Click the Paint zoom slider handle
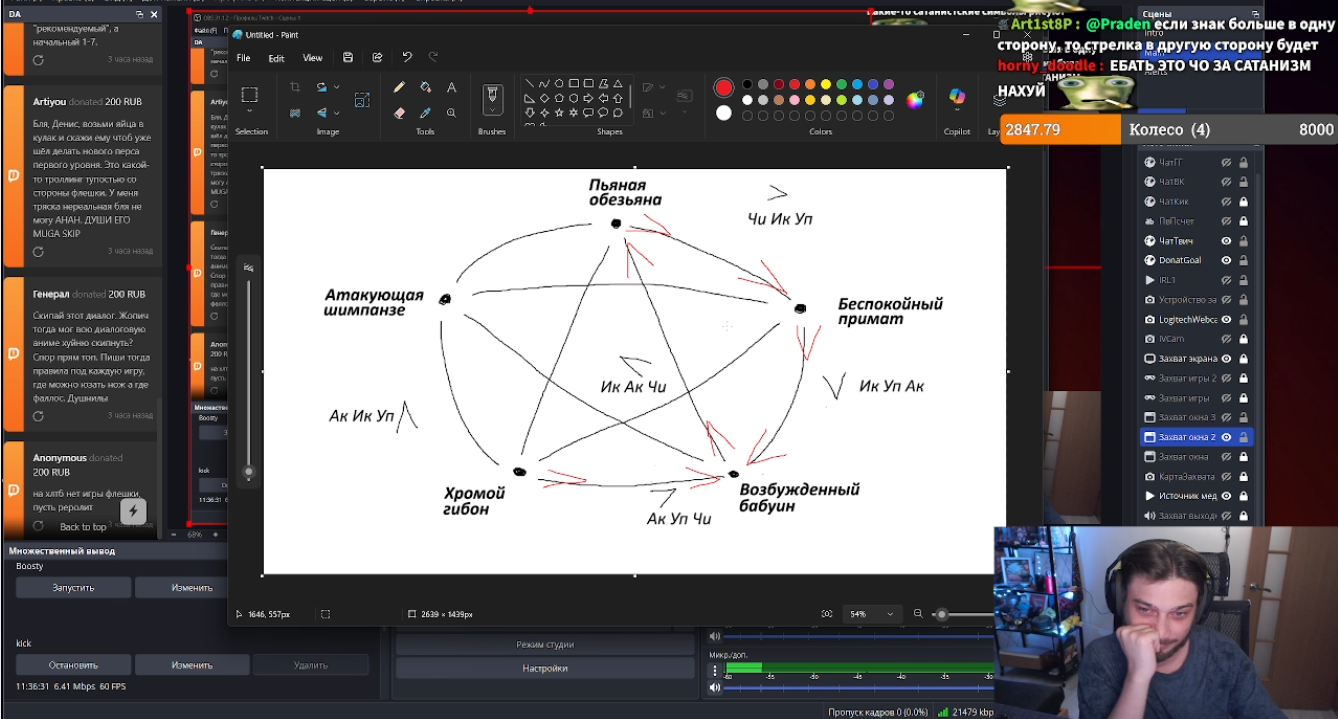This screenshot has height=719, width=1338. click(942, 614)
